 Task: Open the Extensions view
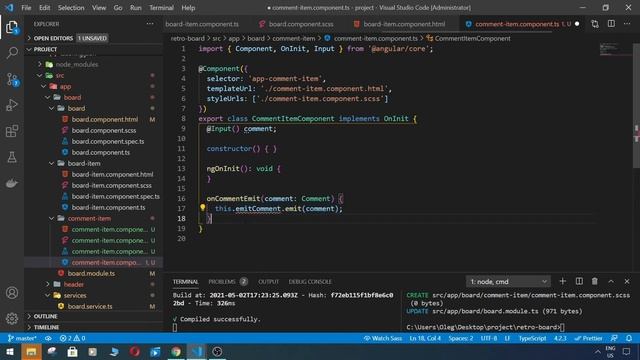(x=12, y=131)
